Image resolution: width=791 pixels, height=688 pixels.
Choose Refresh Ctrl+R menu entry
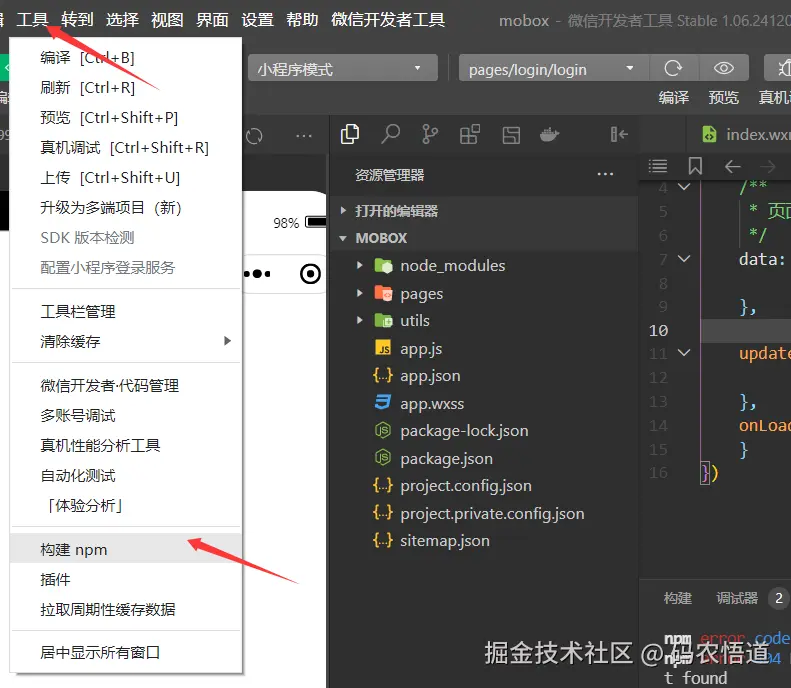126,87
